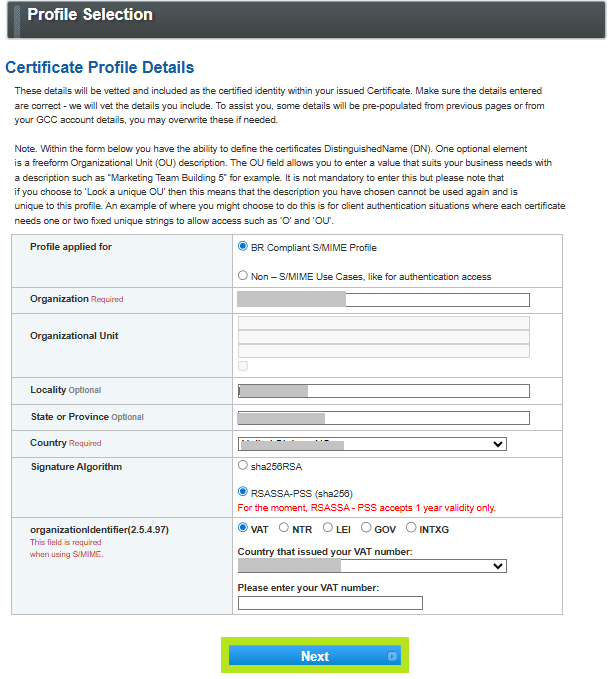Tick the checkbox under Organizational Unit fields
613x679 pixels.
pos(243,366)
